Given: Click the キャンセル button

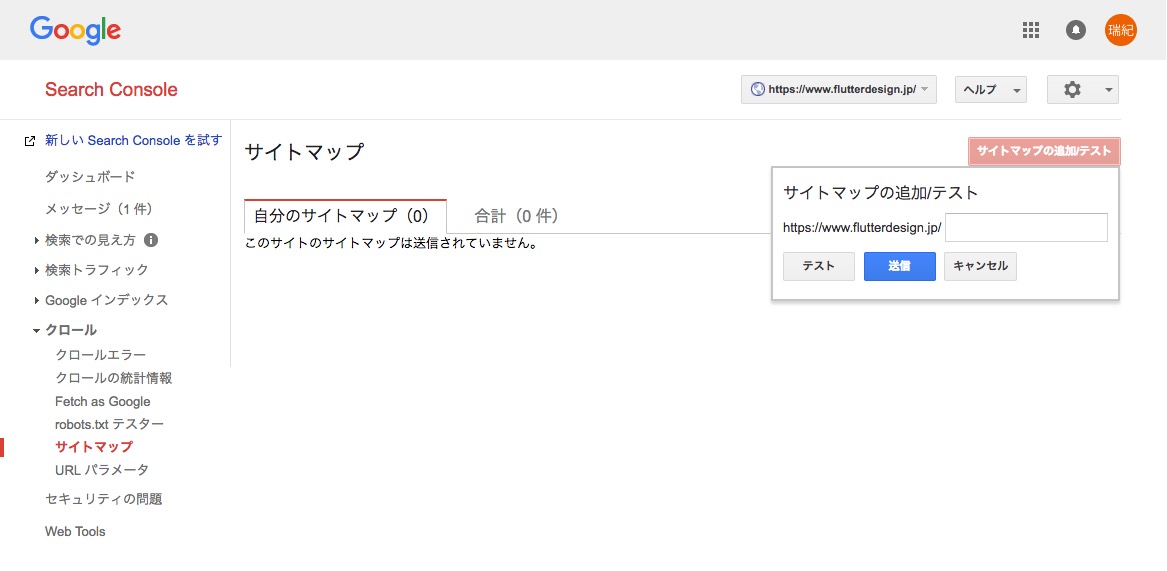Looking at the screenshot, I should pos(980,267).
